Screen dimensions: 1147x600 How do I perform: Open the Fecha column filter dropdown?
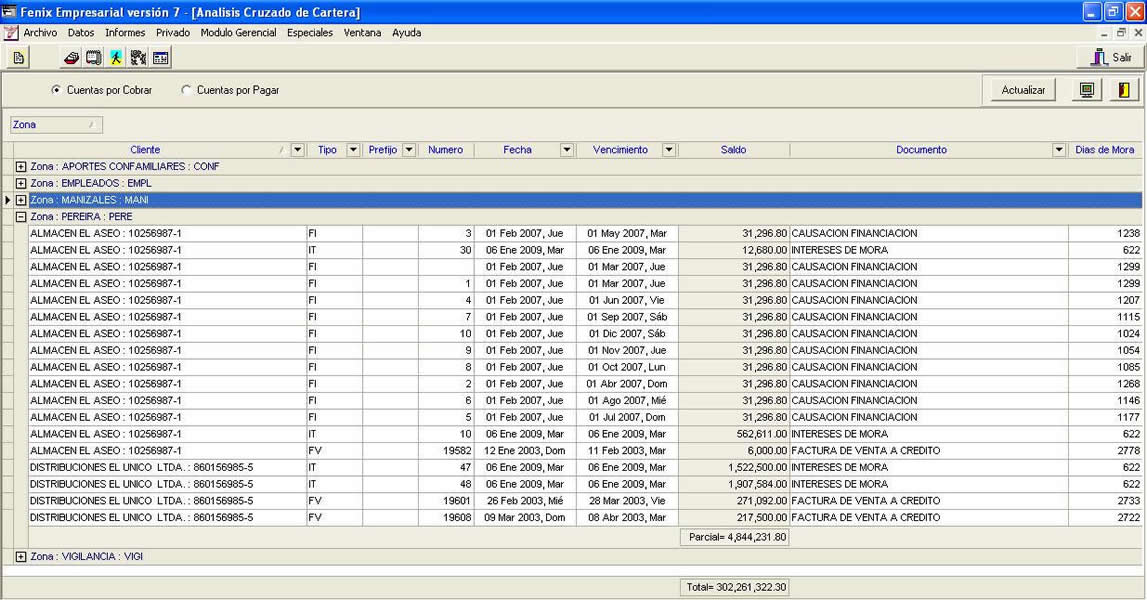(x=567, y=150)
